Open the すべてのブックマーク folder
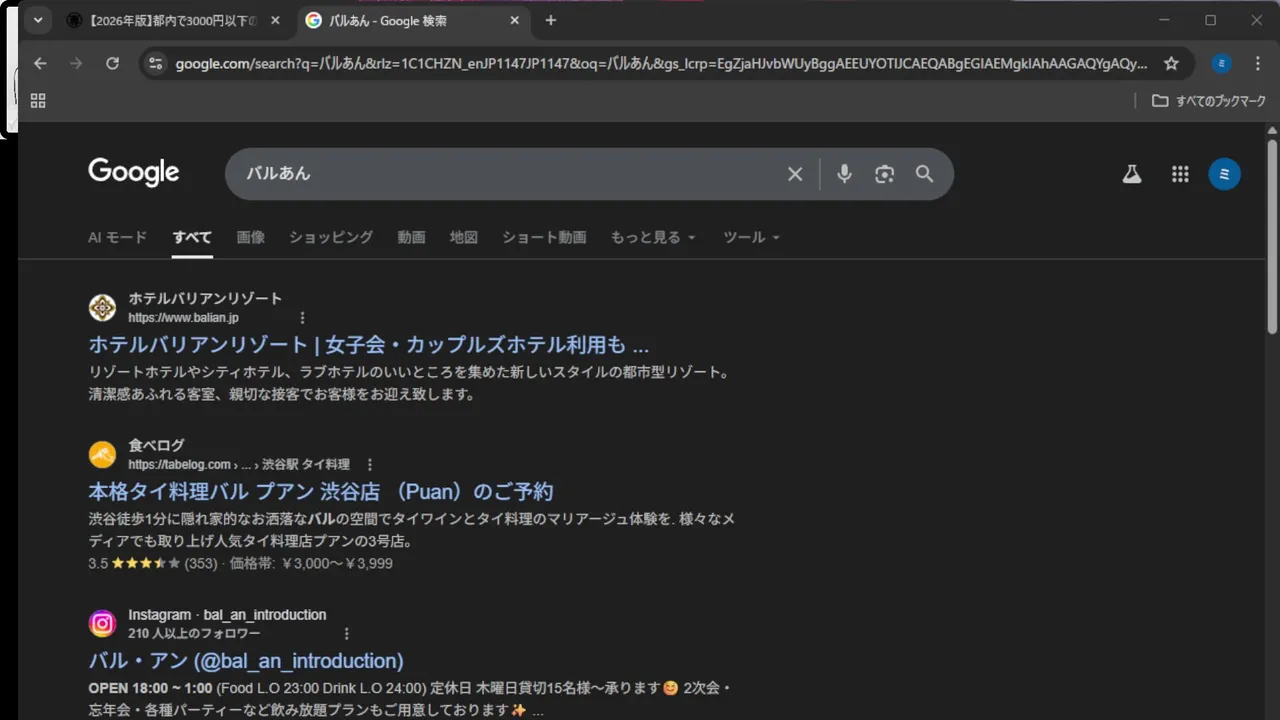The image size is (1280, 720). [x=1209, y=100]
